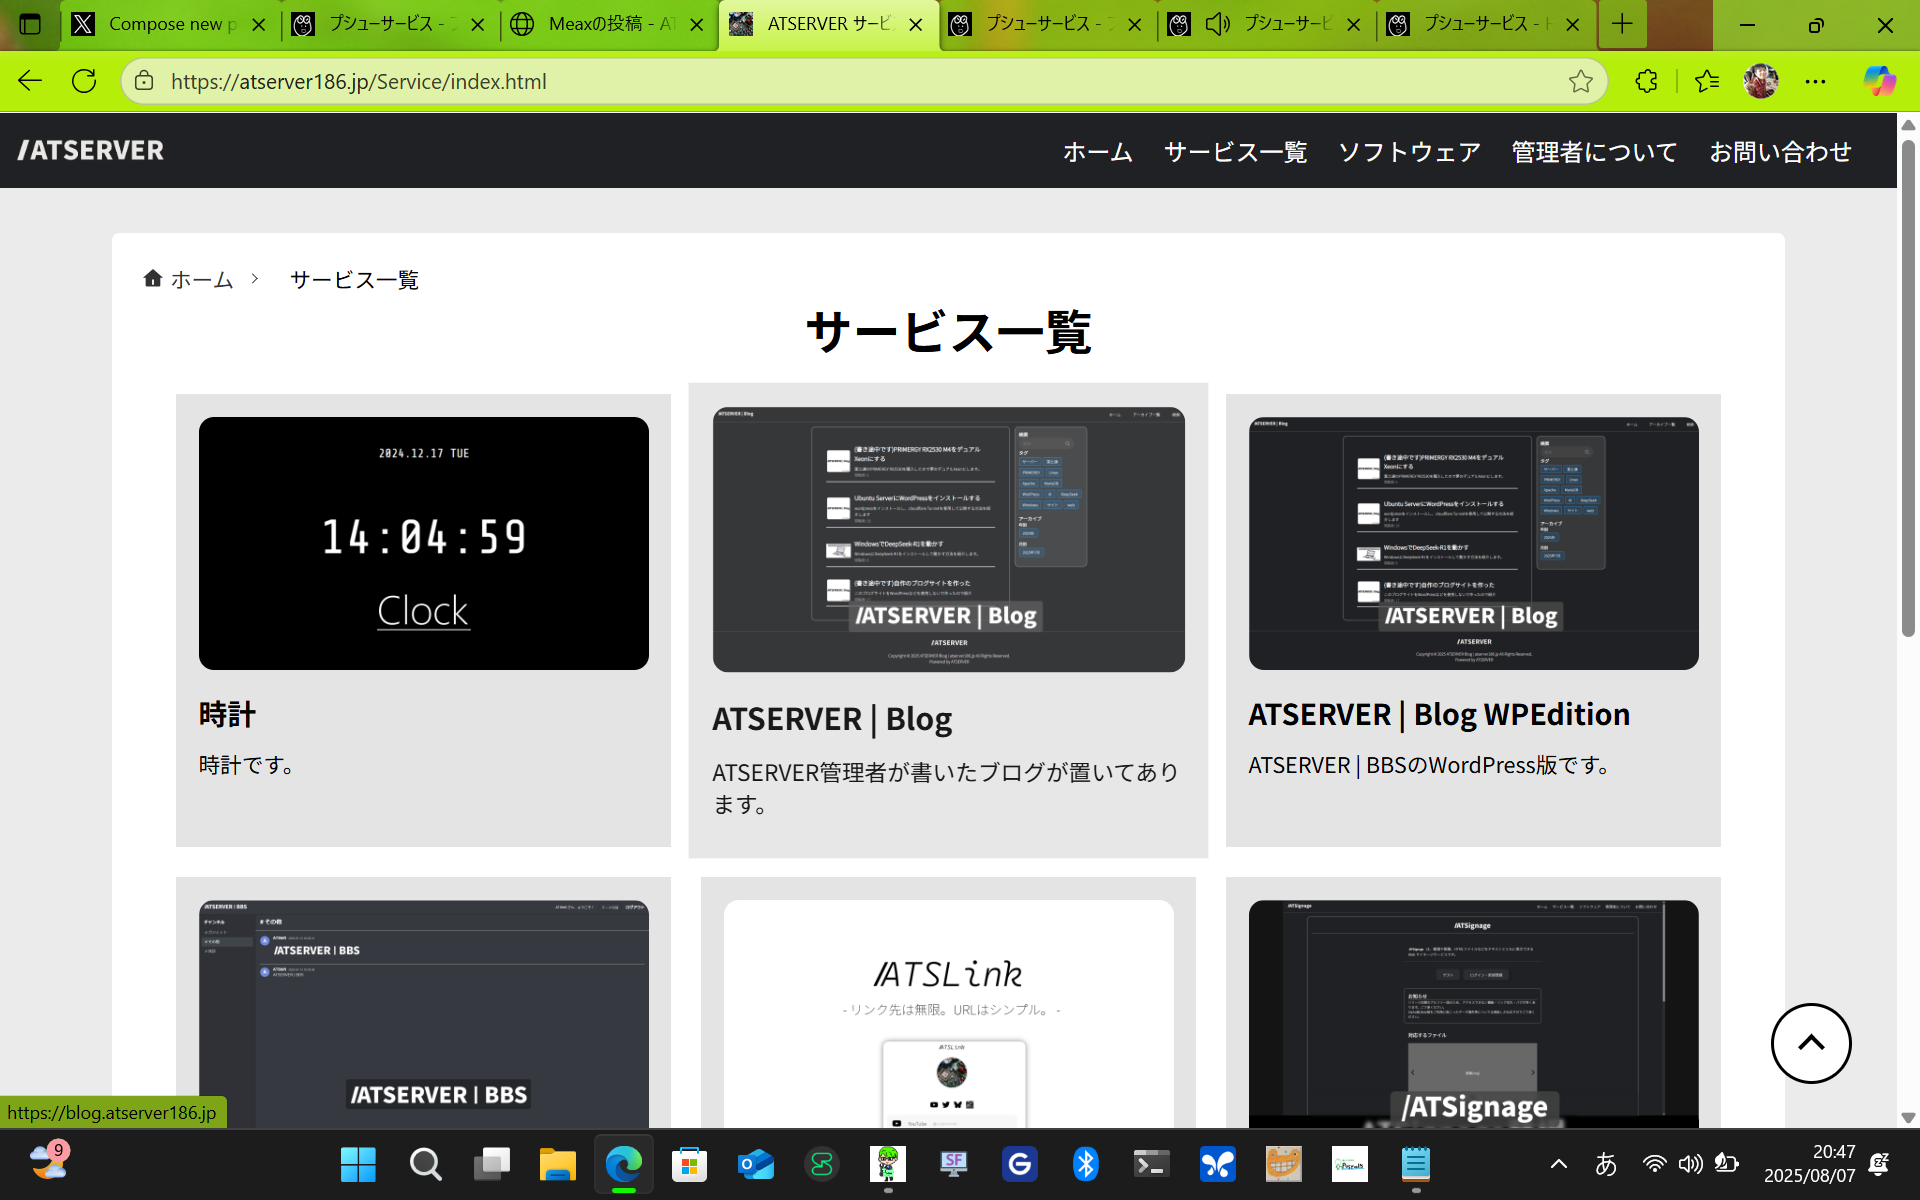Open the ATSERVER | Blog title link

coord(832,719)
